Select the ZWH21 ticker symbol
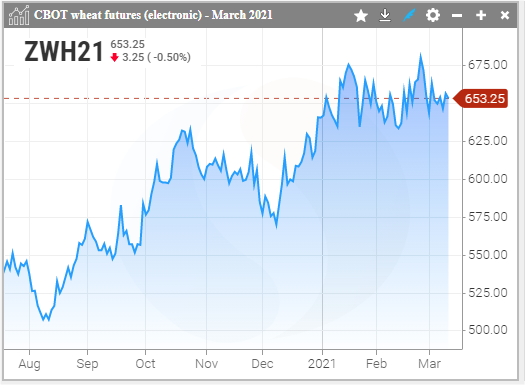This screenshot has height=385, width=525. (64, 52)
